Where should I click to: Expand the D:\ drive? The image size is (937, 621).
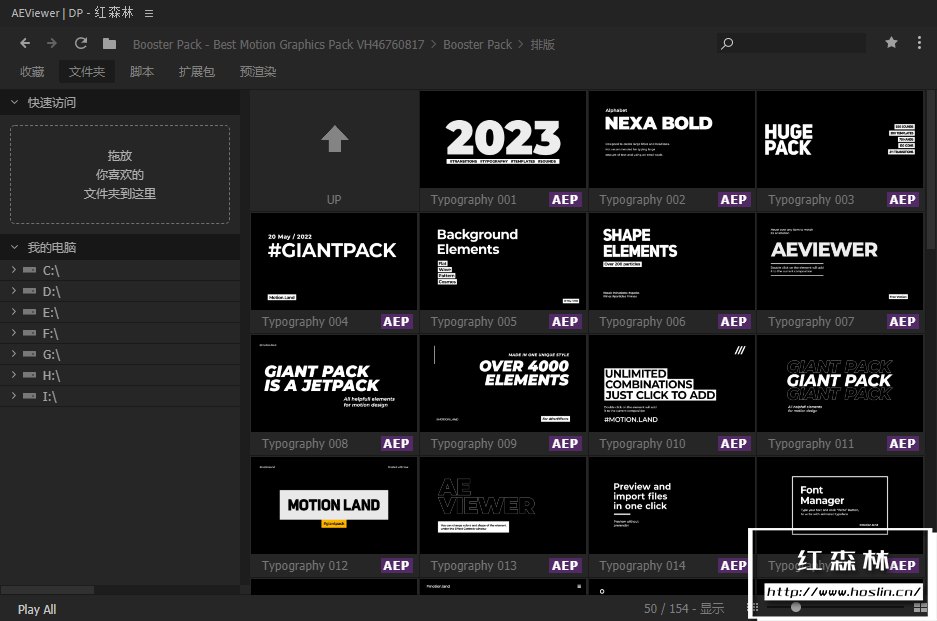click(14, 291)
